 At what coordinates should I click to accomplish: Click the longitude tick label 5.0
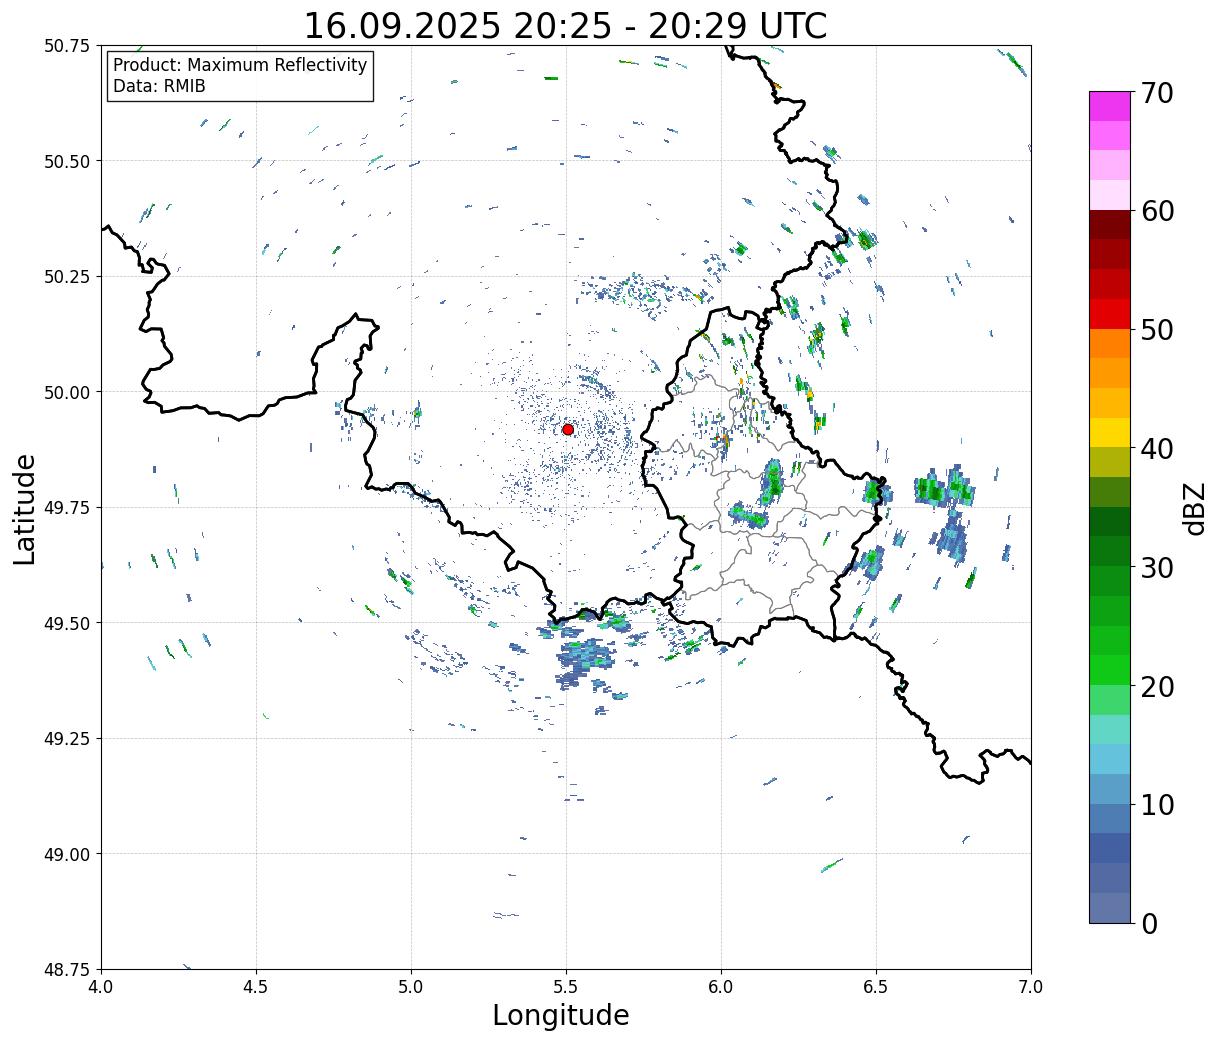coord(411,987)
